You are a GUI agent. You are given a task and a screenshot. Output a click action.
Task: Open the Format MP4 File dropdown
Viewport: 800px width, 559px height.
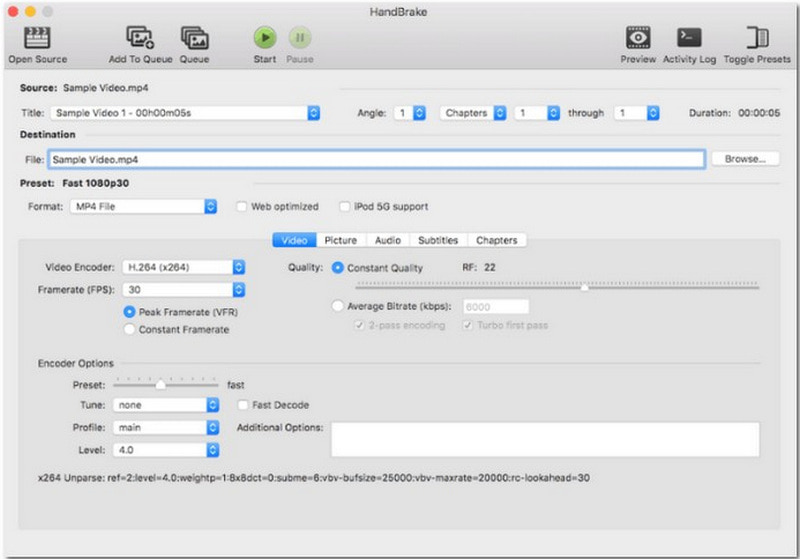pyautogui.click(x=143, y=207)
